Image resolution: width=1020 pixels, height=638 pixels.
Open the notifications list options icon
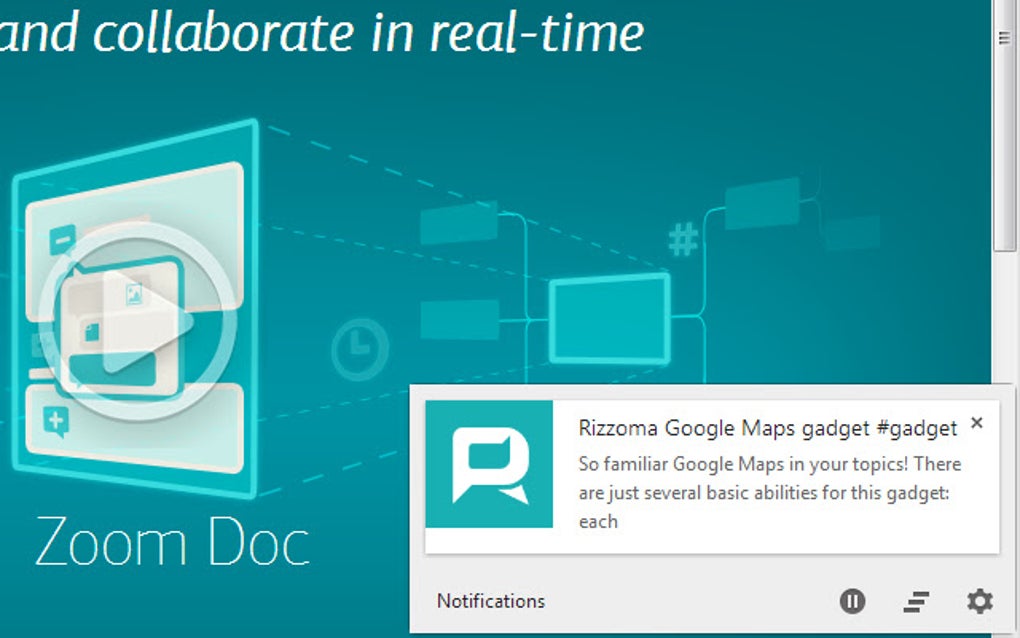[916, 600]
